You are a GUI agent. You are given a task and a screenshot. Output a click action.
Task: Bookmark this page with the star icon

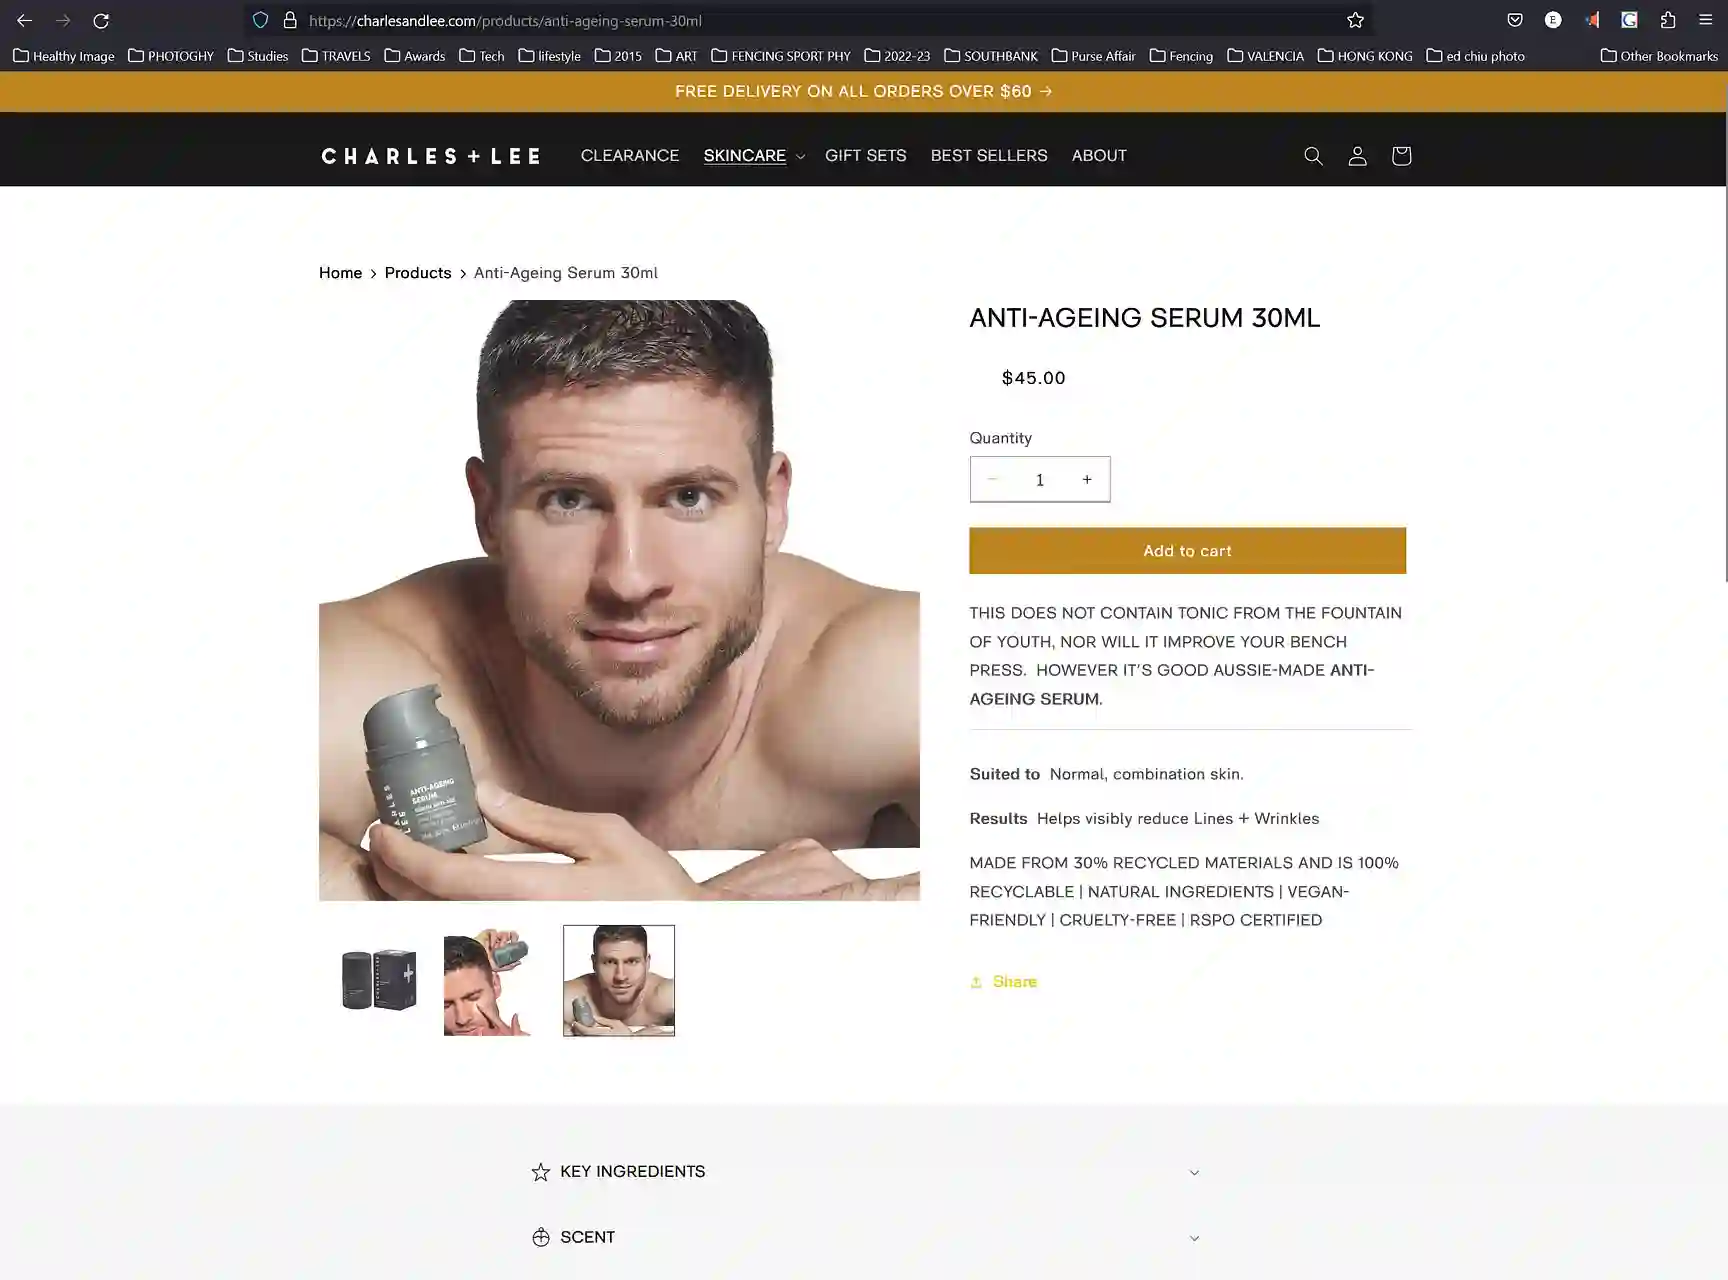1355,20
